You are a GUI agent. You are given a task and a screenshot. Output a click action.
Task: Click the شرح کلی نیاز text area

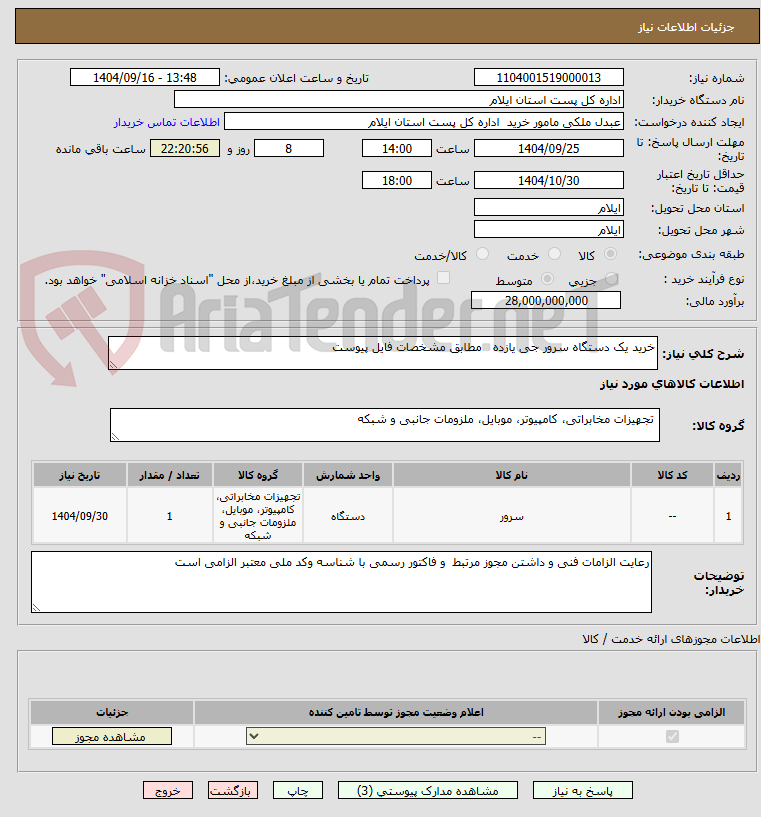[x=383, y=353]
